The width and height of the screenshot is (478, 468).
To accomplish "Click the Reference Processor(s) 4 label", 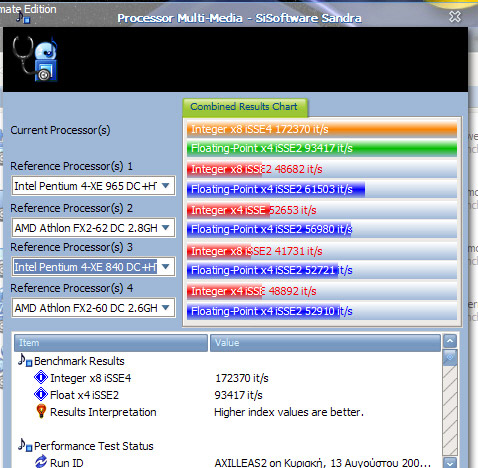I will click(71, 288).
